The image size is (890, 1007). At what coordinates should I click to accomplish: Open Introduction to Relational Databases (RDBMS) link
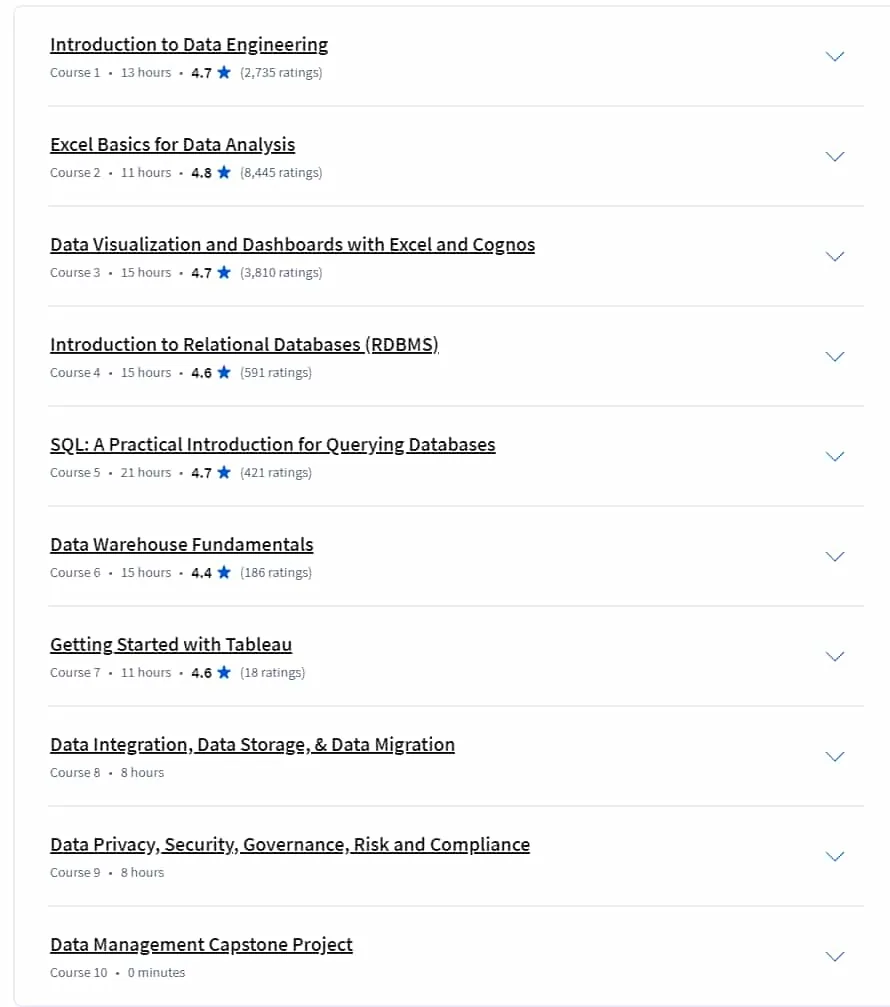click(244, 345)
